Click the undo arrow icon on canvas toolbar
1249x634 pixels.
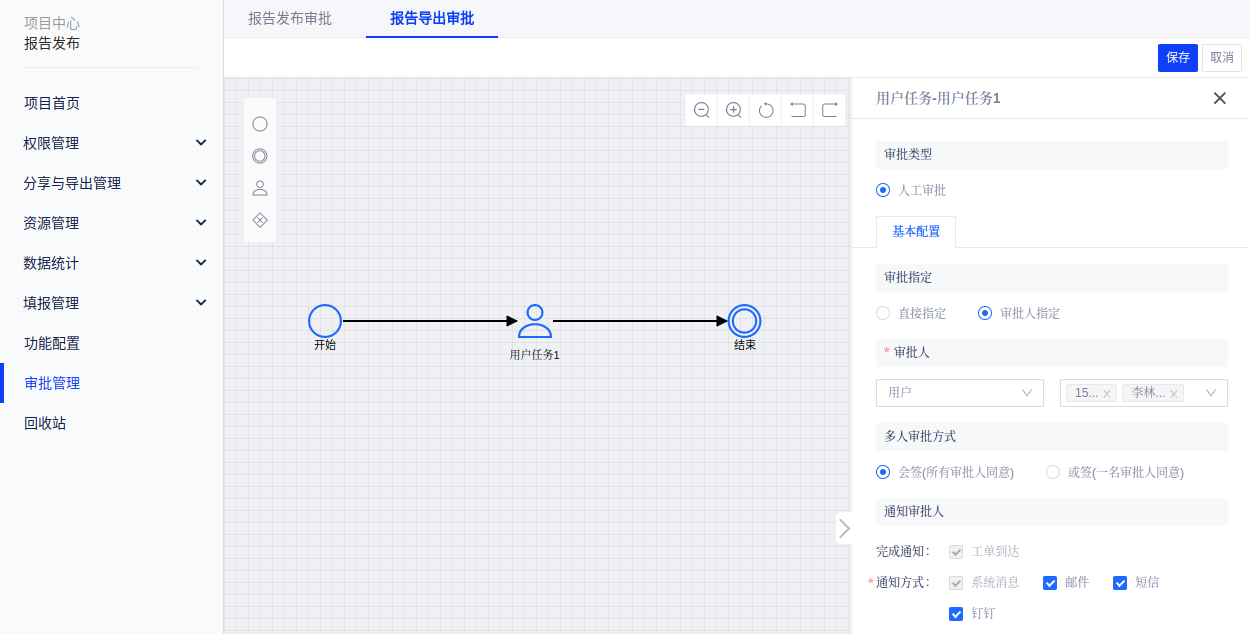pos(798,110)
